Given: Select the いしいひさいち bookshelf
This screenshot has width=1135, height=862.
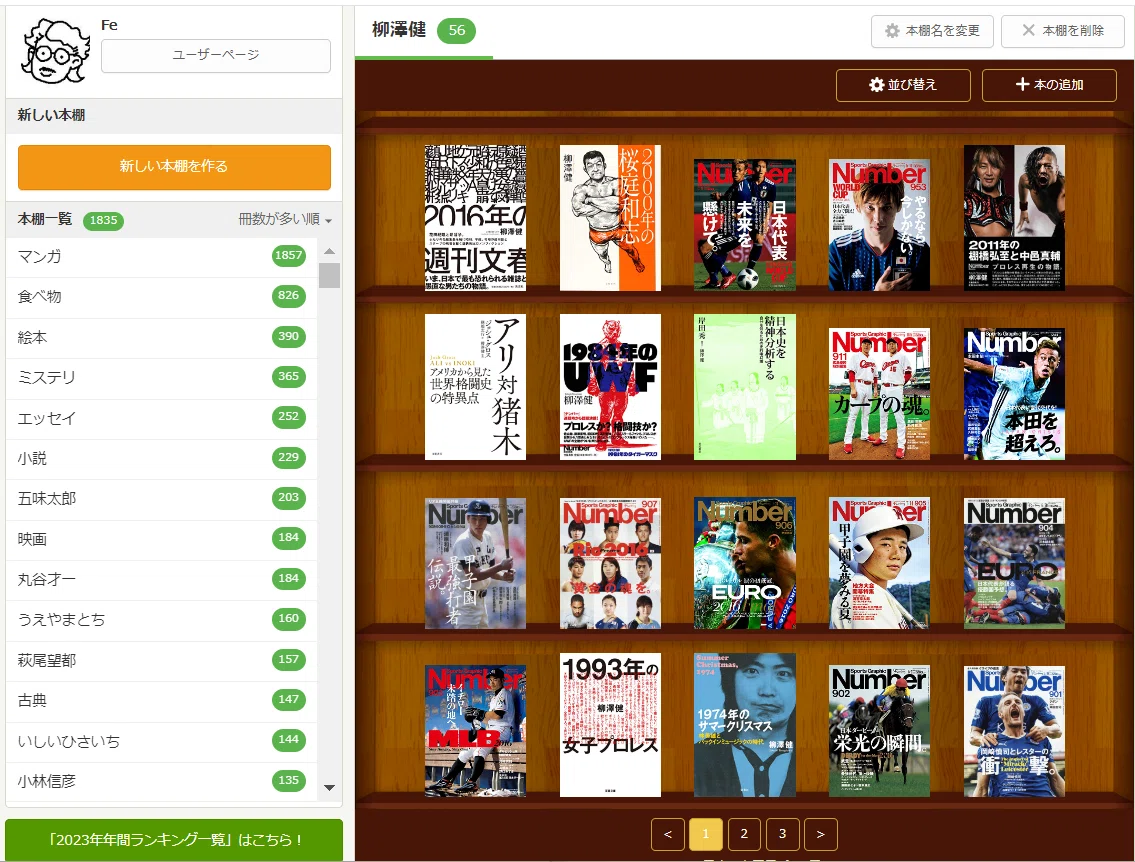Looking at the screenshot, I should (161, 741).
